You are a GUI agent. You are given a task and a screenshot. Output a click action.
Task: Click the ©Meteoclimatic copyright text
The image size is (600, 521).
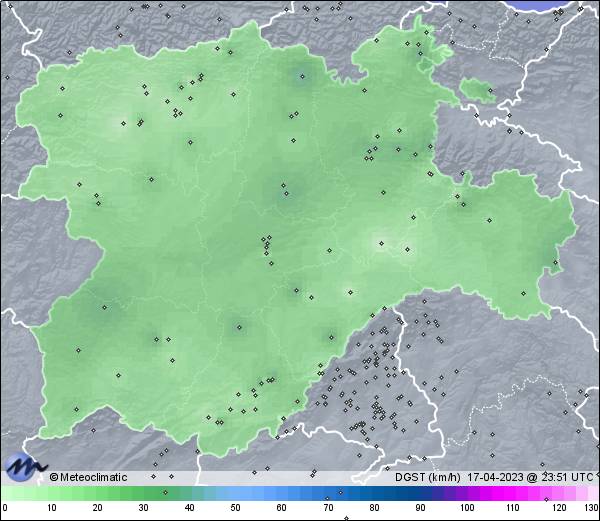(x=88, y=477)
